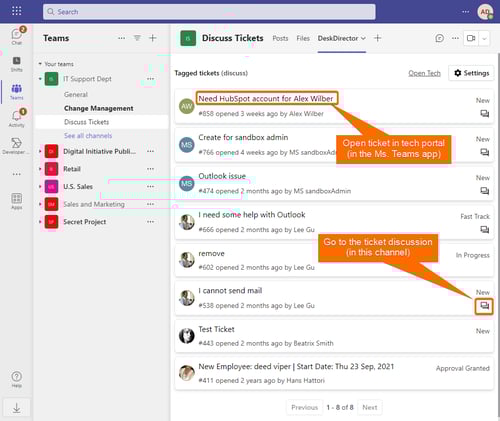500x421 pixels.
Task: Show more apps ellipsis in left rail
Action: click(x=17, y=174)
